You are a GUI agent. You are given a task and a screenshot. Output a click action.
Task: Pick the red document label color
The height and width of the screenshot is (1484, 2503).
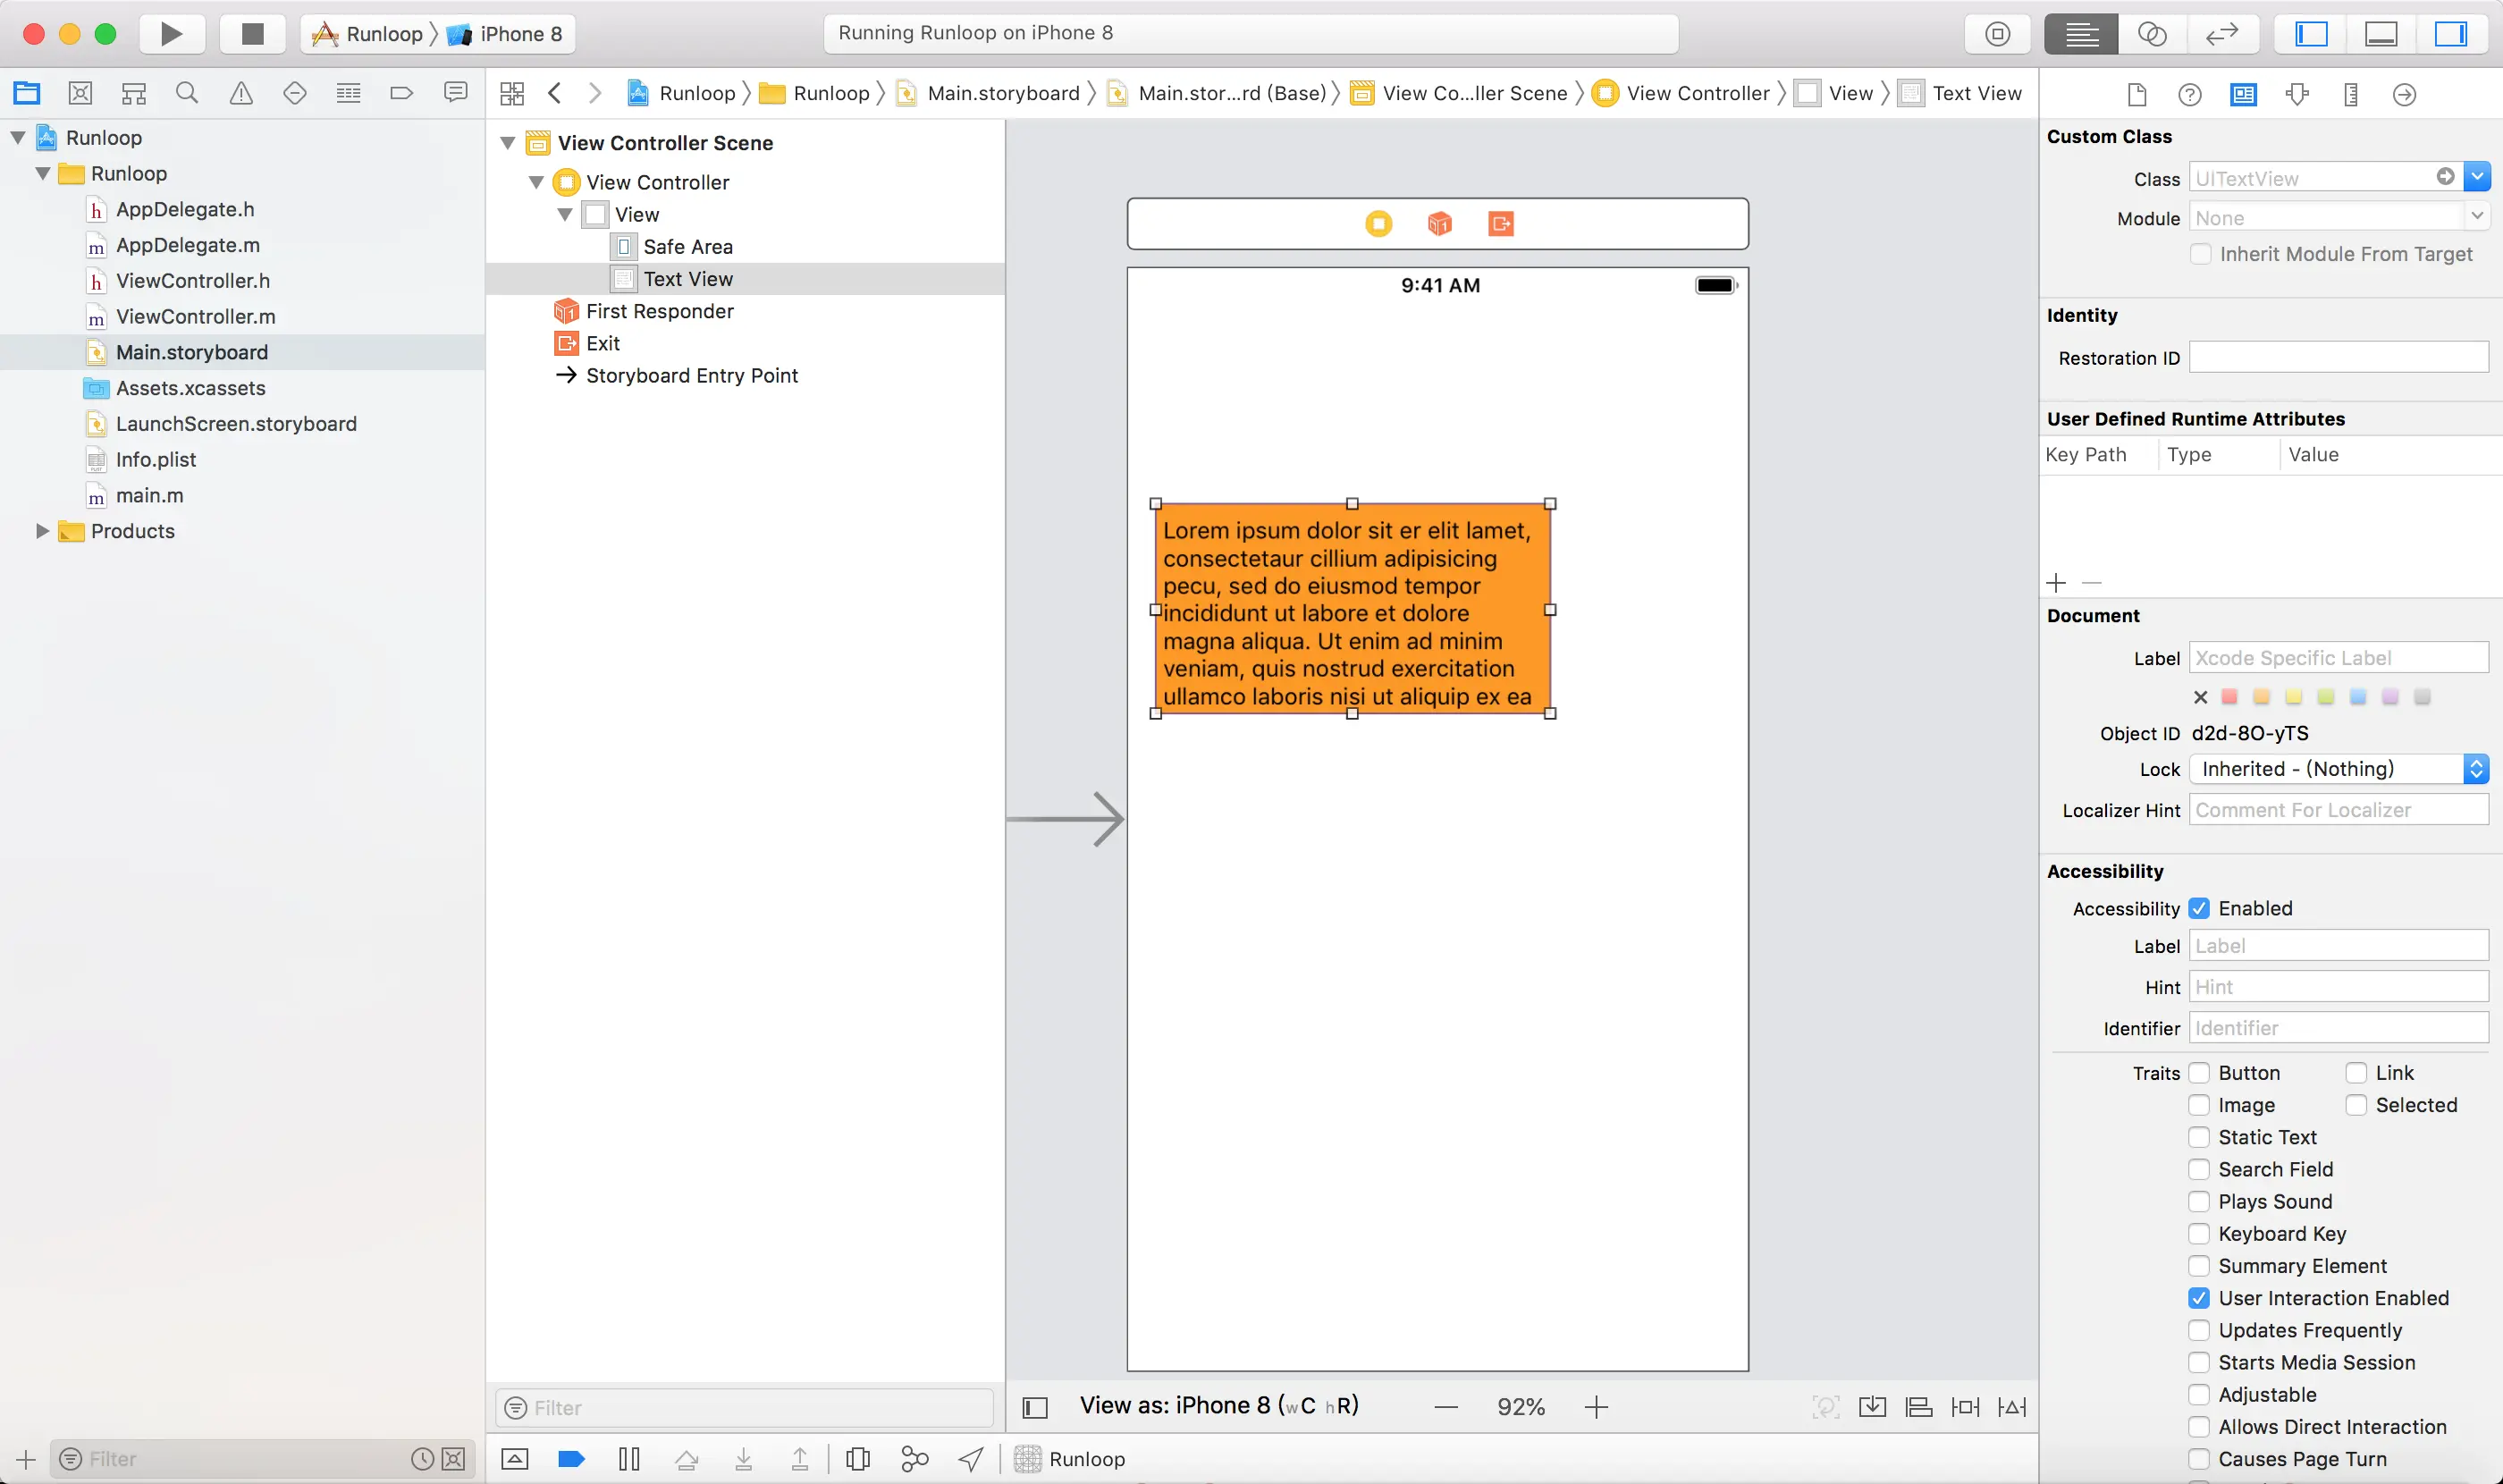(x=2229, y=697)
